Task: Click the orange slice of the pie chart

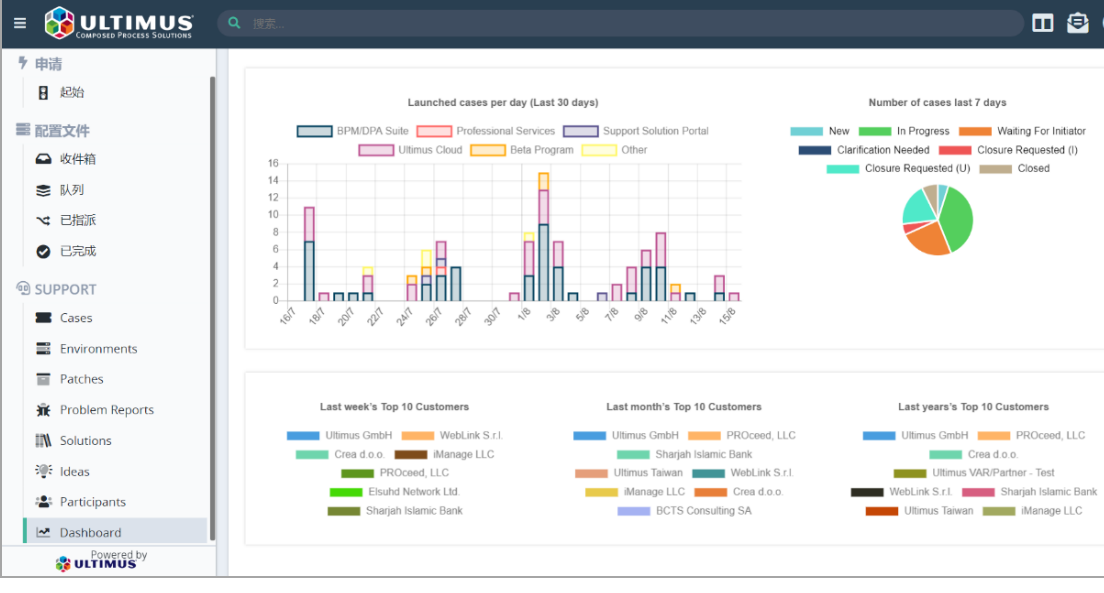Action: [x=928, y=239]
